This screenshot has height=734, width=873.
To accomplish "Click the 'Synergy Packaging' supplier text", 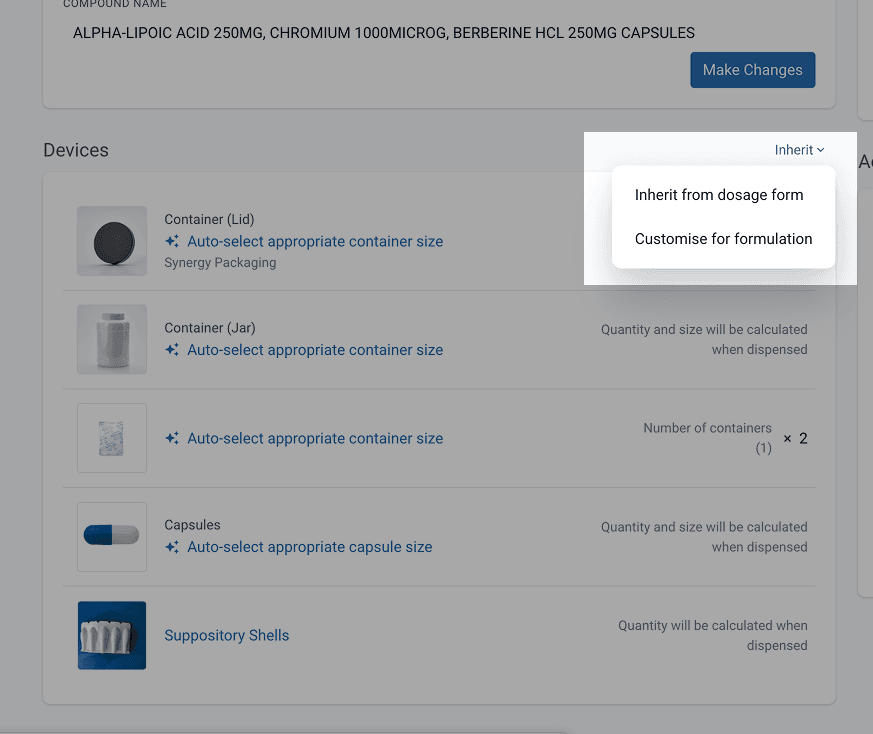I will pos(220,262).
